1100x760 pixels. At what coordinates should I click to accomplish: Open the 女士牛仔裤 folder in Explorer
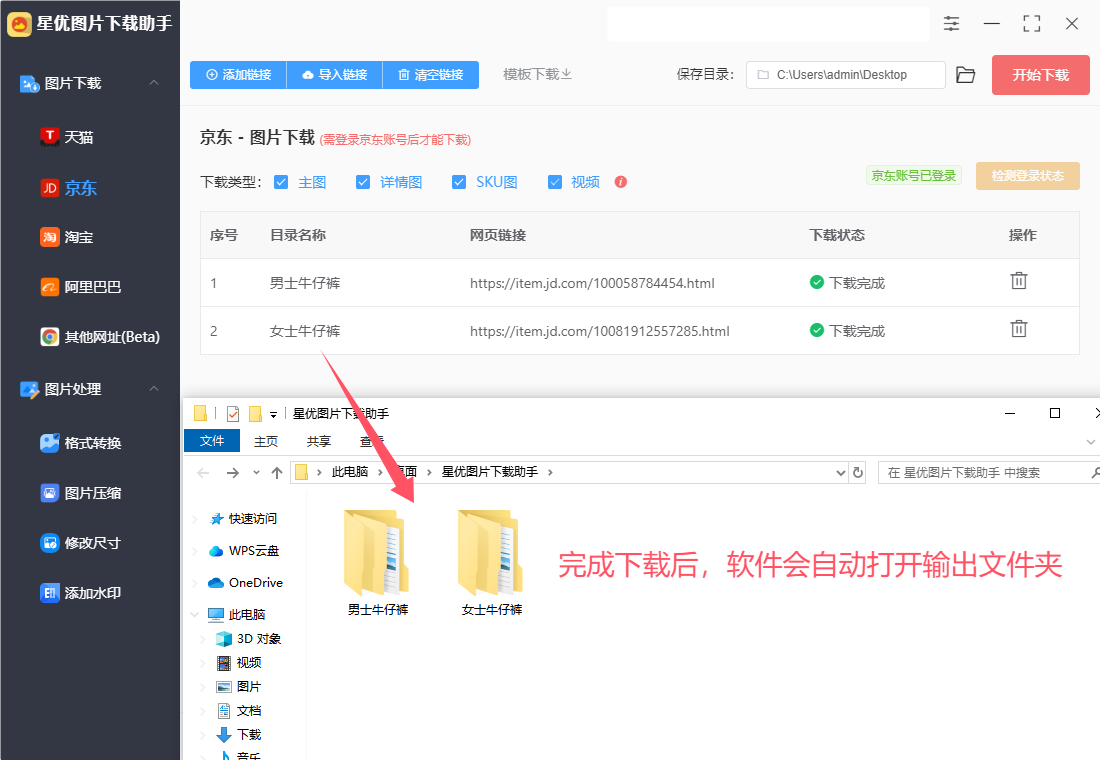491,564
